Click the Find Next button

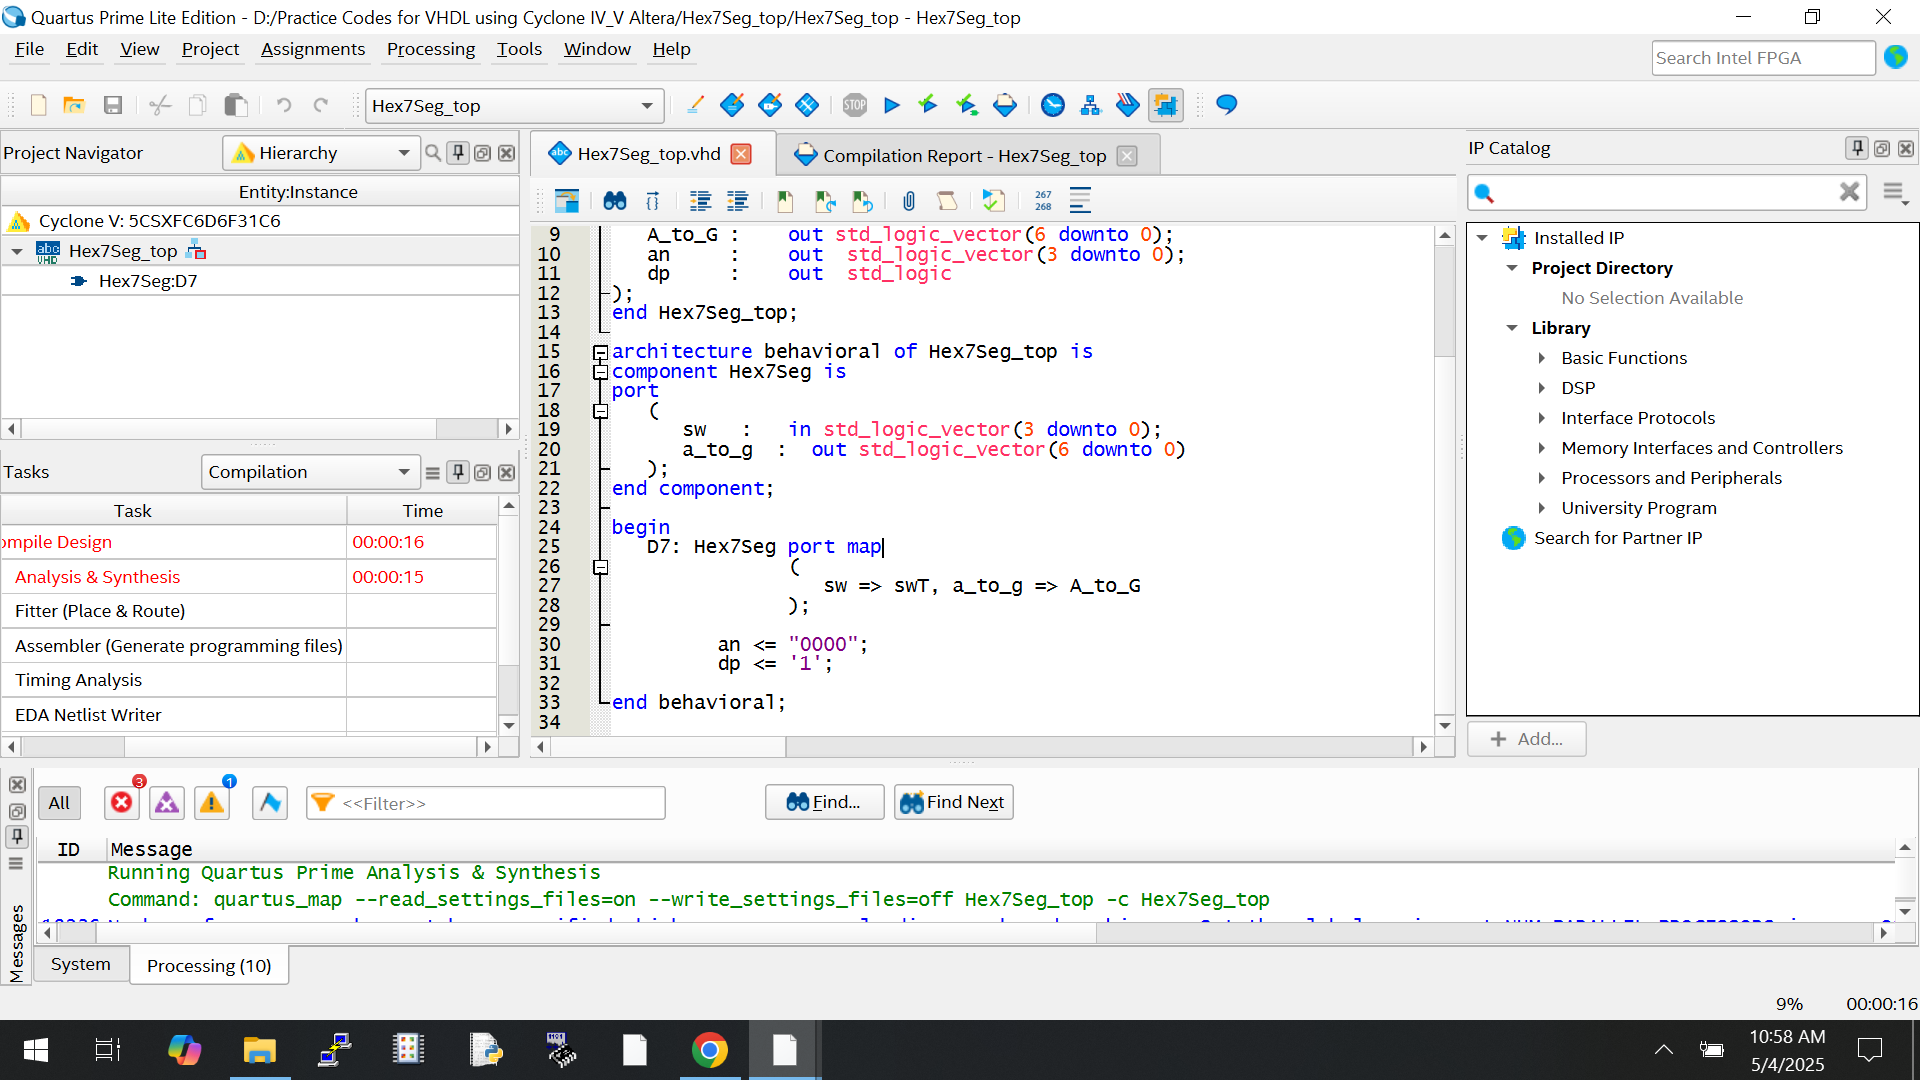[x=953, y=802]
